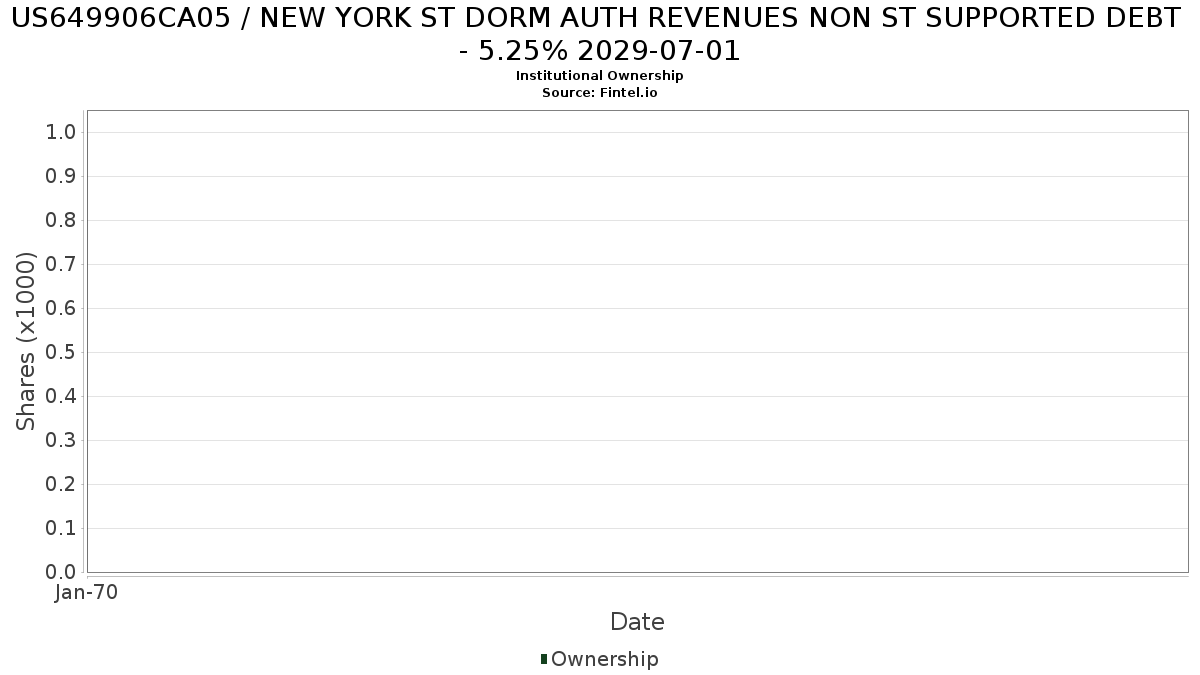This screenshot has height=675, width=1200.
Task: Click the 0.4 y-axis tick label
Action: [x=61, y=397]
